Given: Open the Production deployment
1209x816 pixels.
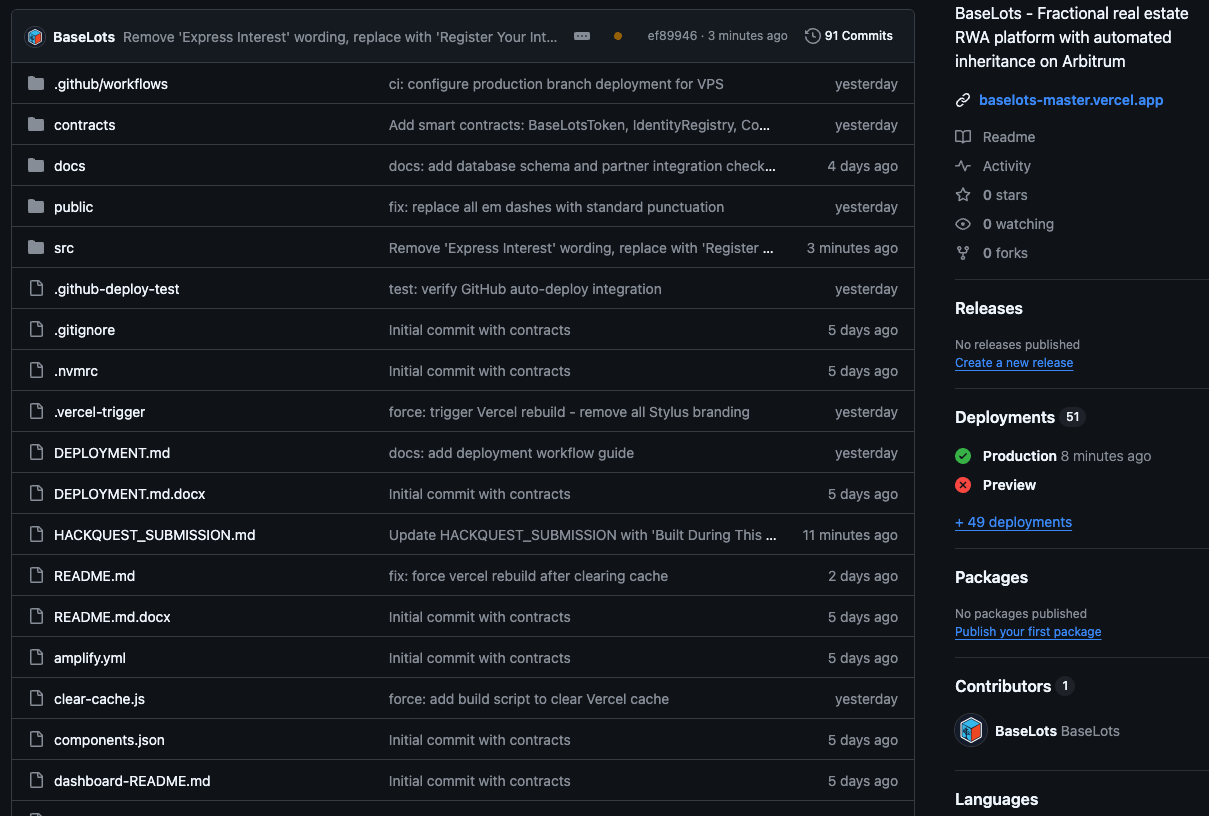Looking at the screenshot, I should point(1019,456).
